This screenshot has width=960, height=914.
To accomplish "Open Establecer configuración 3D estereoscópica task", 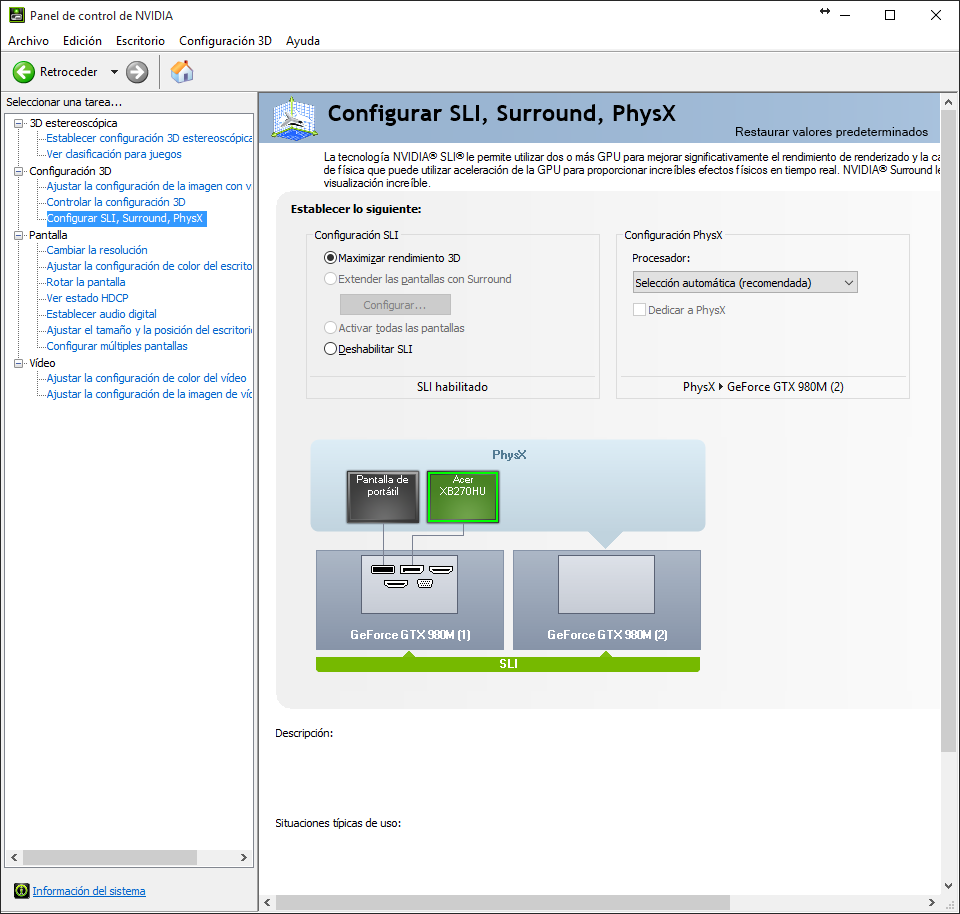I will (x=149, y=138).
